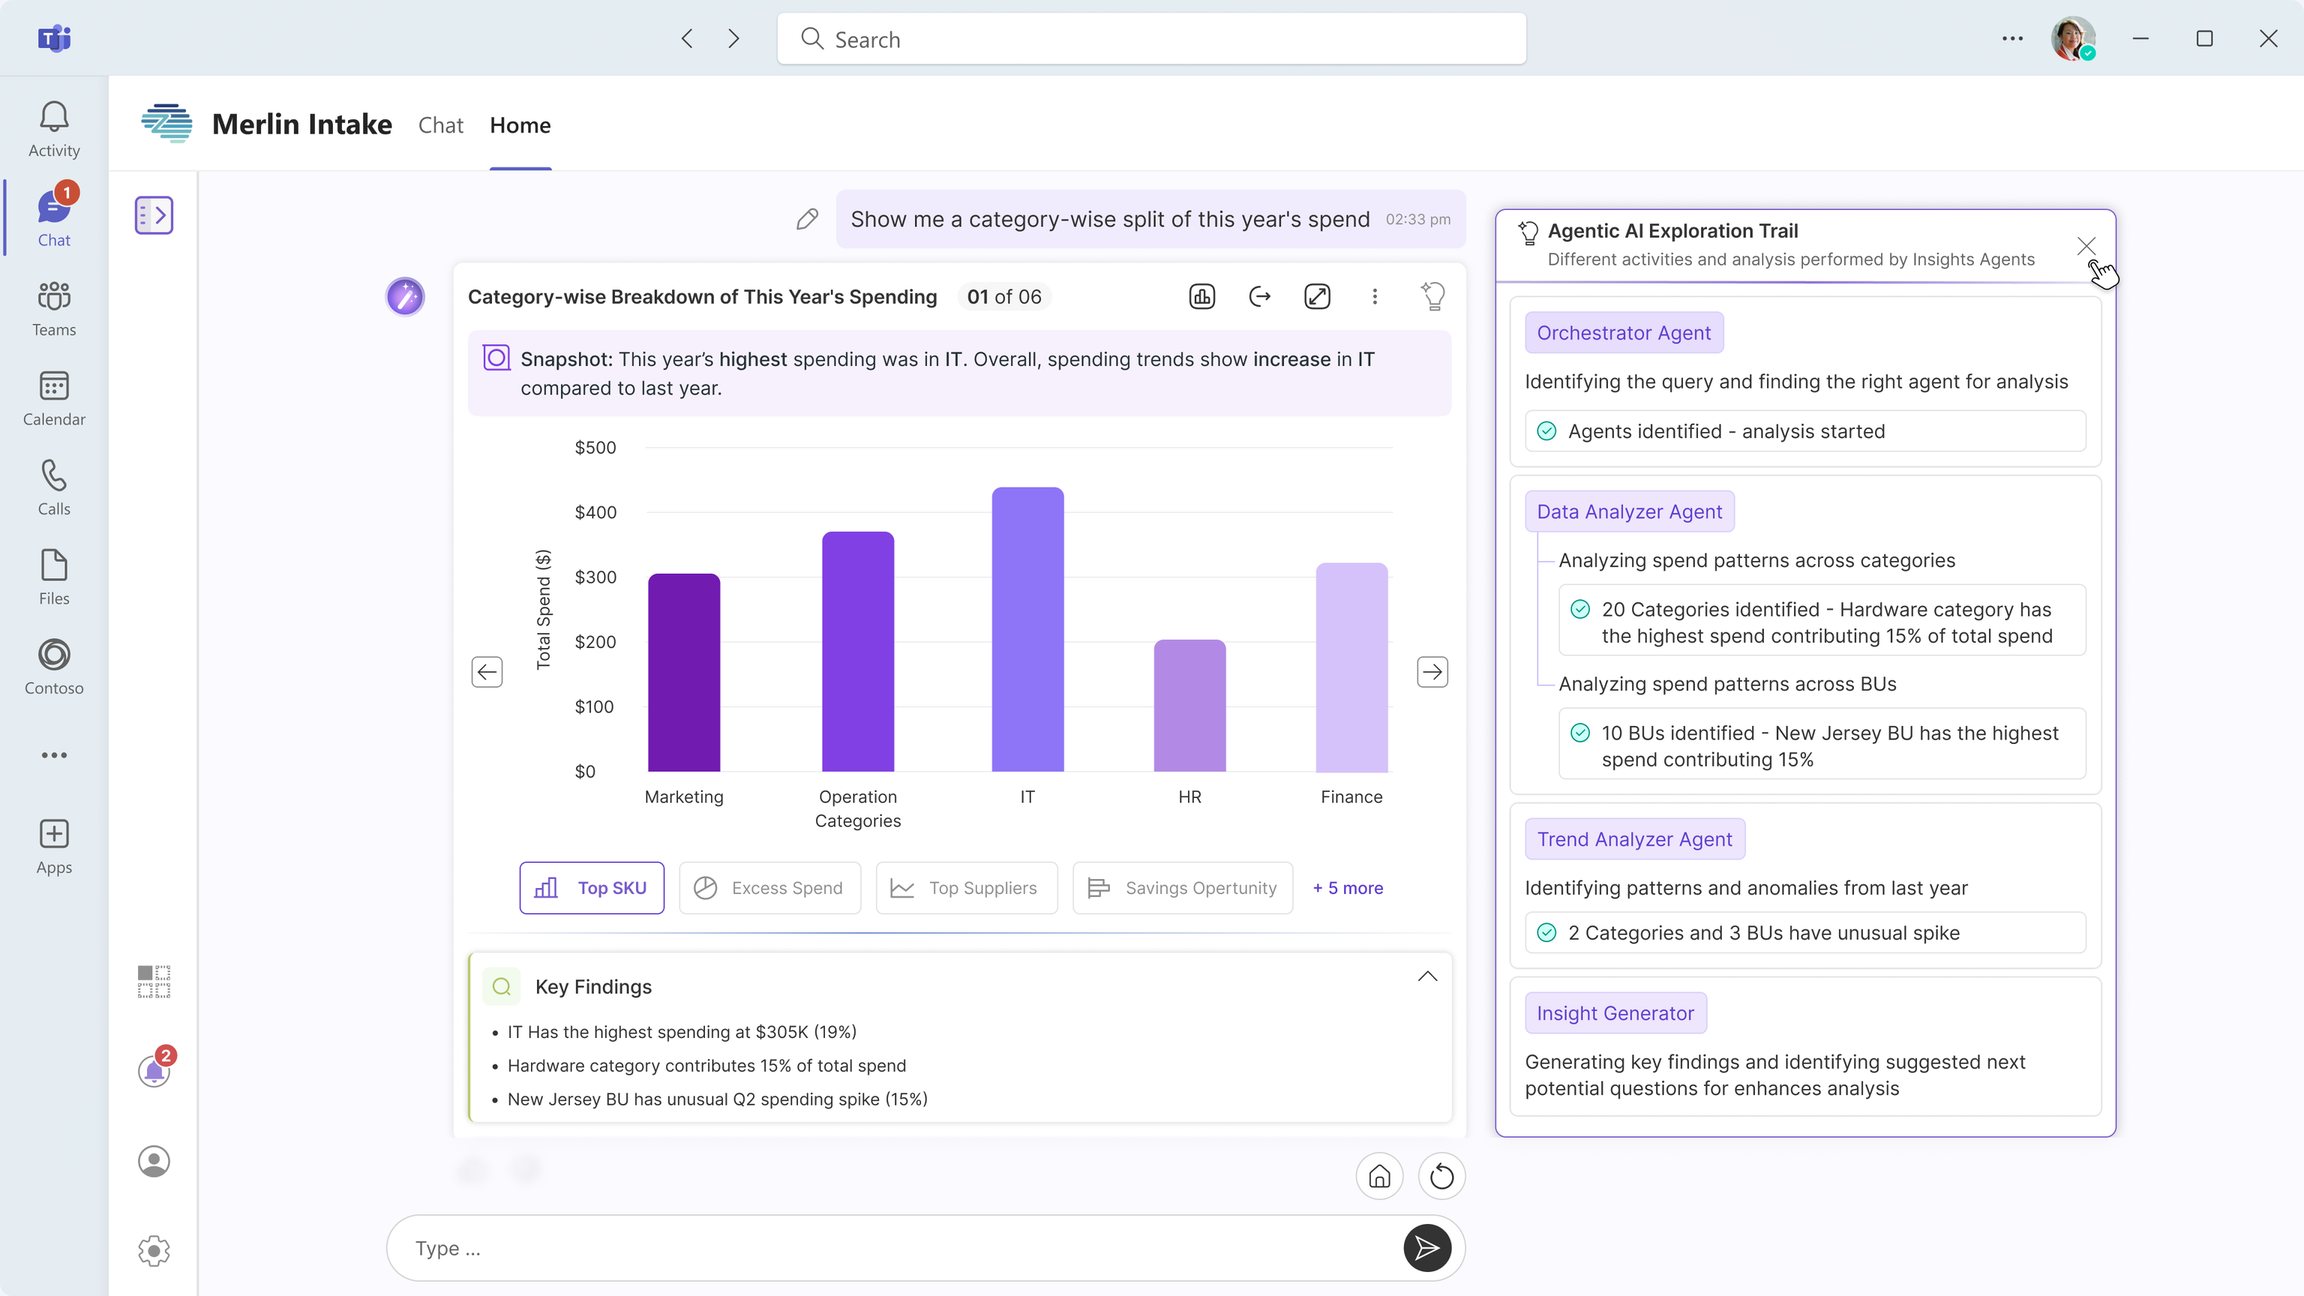This screenshot has height=1296, width=2304.
Task: Open the user avatar profile menu
Action: (x=2072, y=39)
